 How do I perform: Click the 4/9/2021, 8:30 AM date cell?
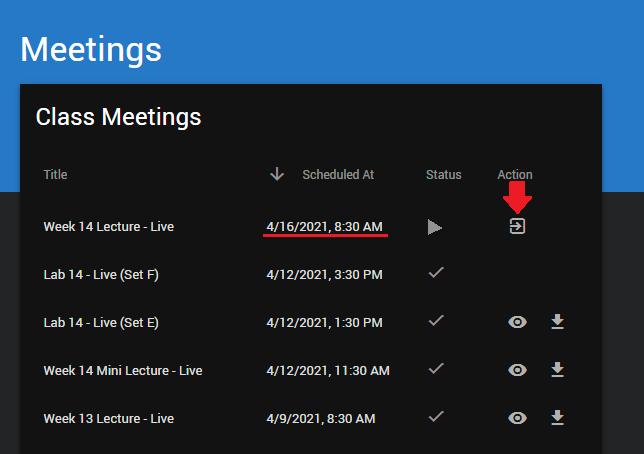click(321, 419)
